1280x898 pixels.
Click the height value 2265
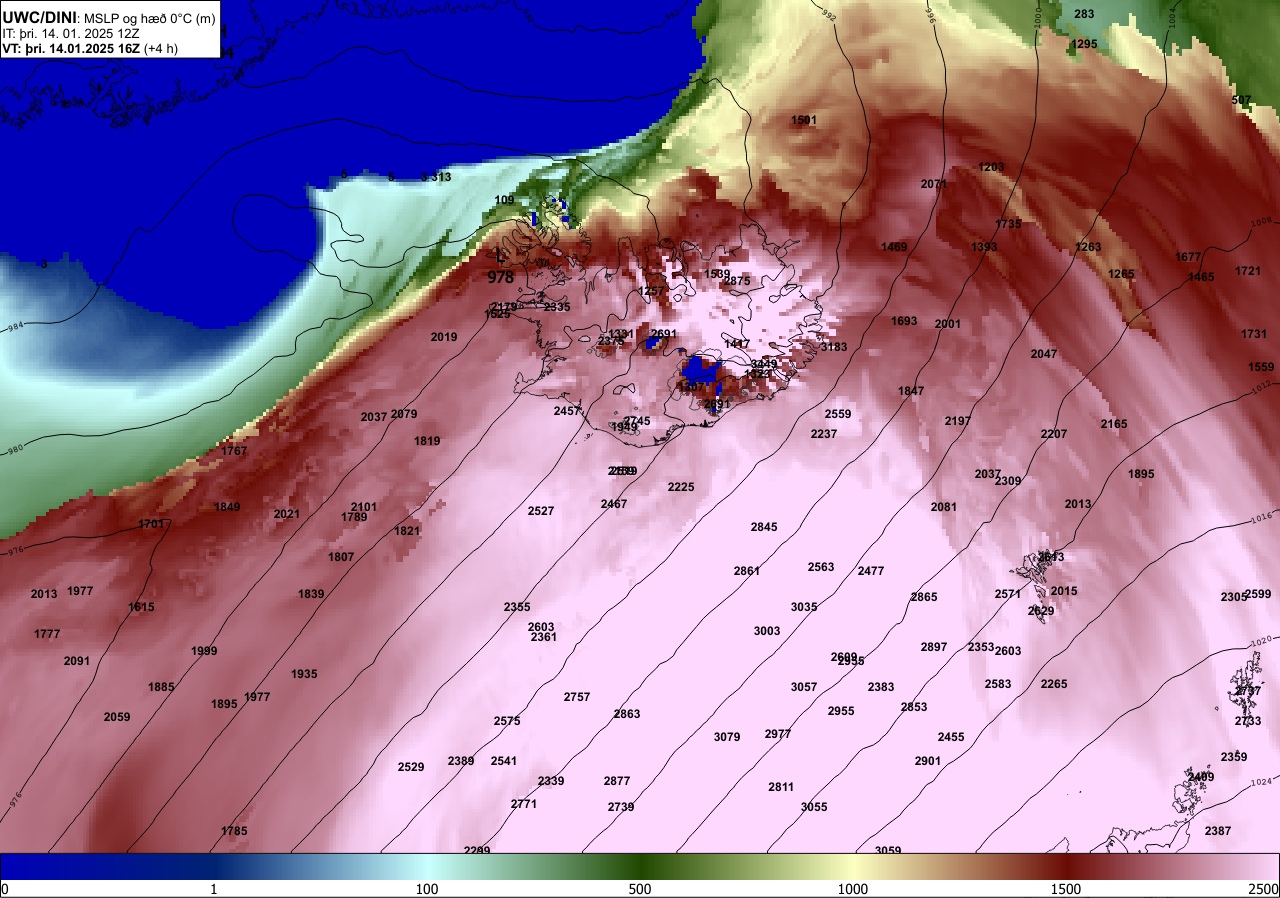tap(1054, 684)
